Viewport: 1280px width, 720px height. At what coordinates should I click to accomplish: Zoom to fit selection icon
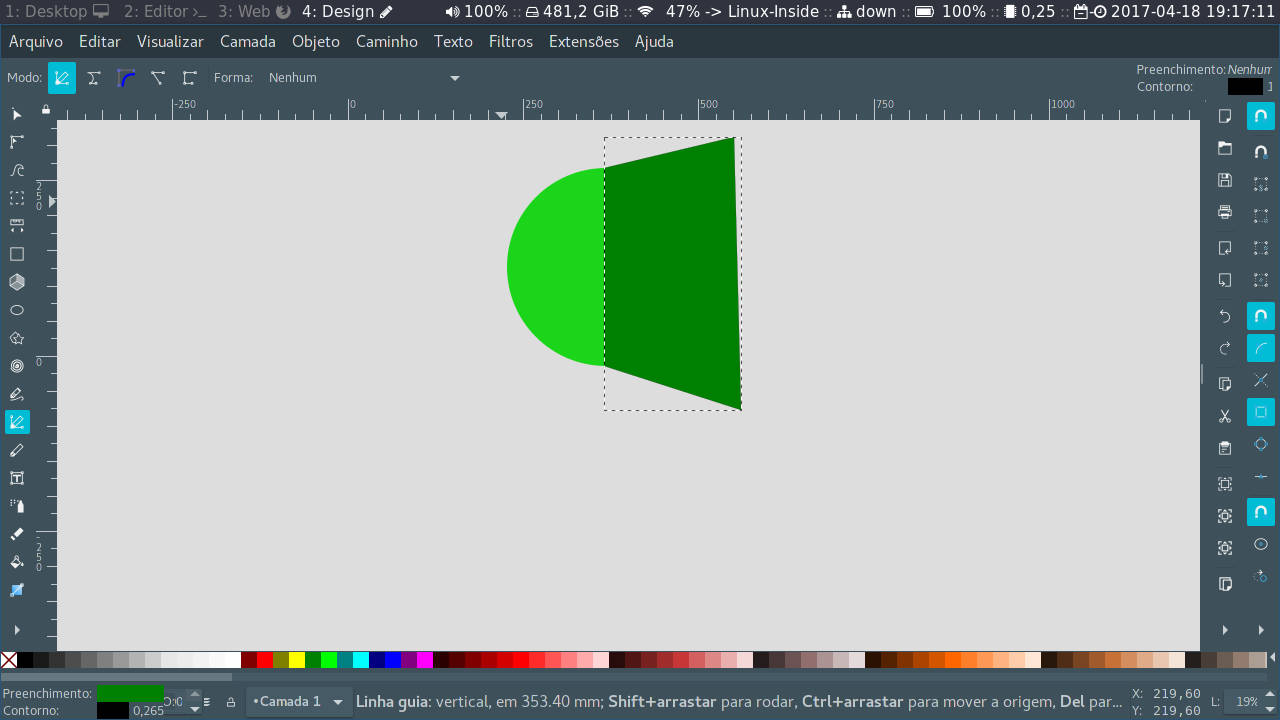(x=1225, y=484)
